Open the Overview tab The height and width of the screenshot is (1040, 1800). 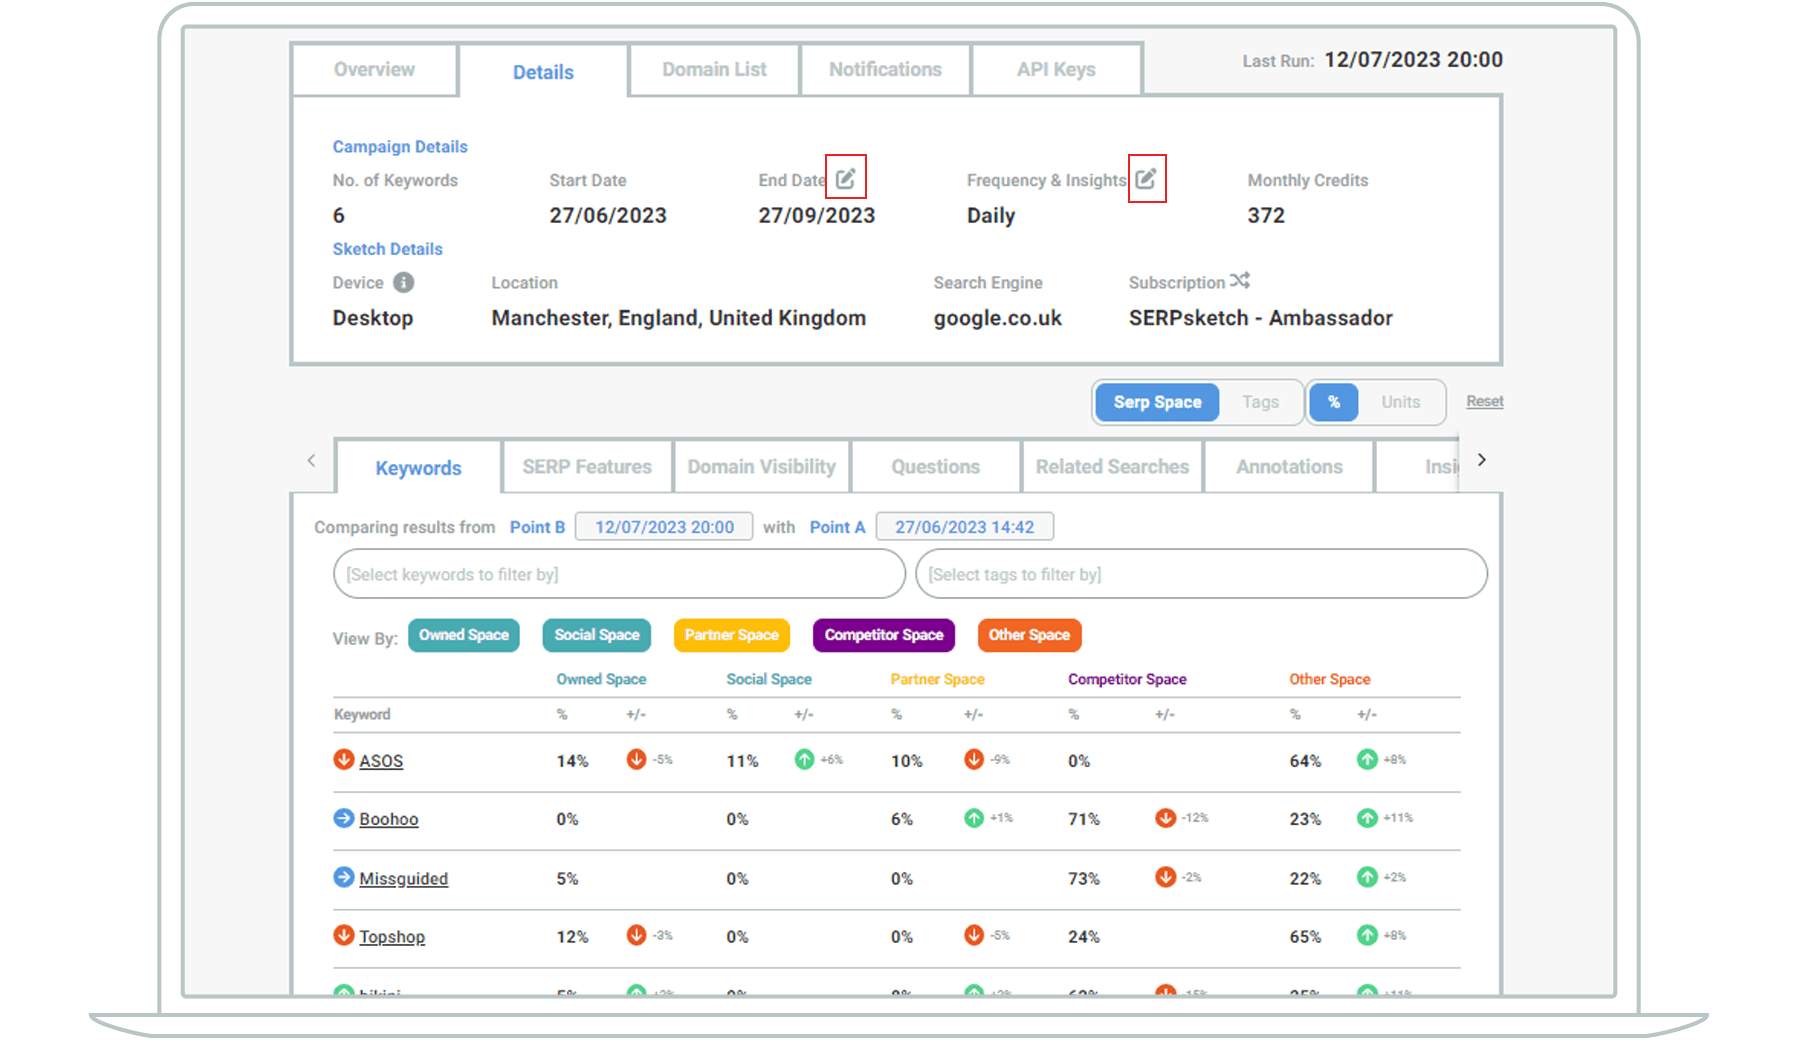(x=374, y=69)
